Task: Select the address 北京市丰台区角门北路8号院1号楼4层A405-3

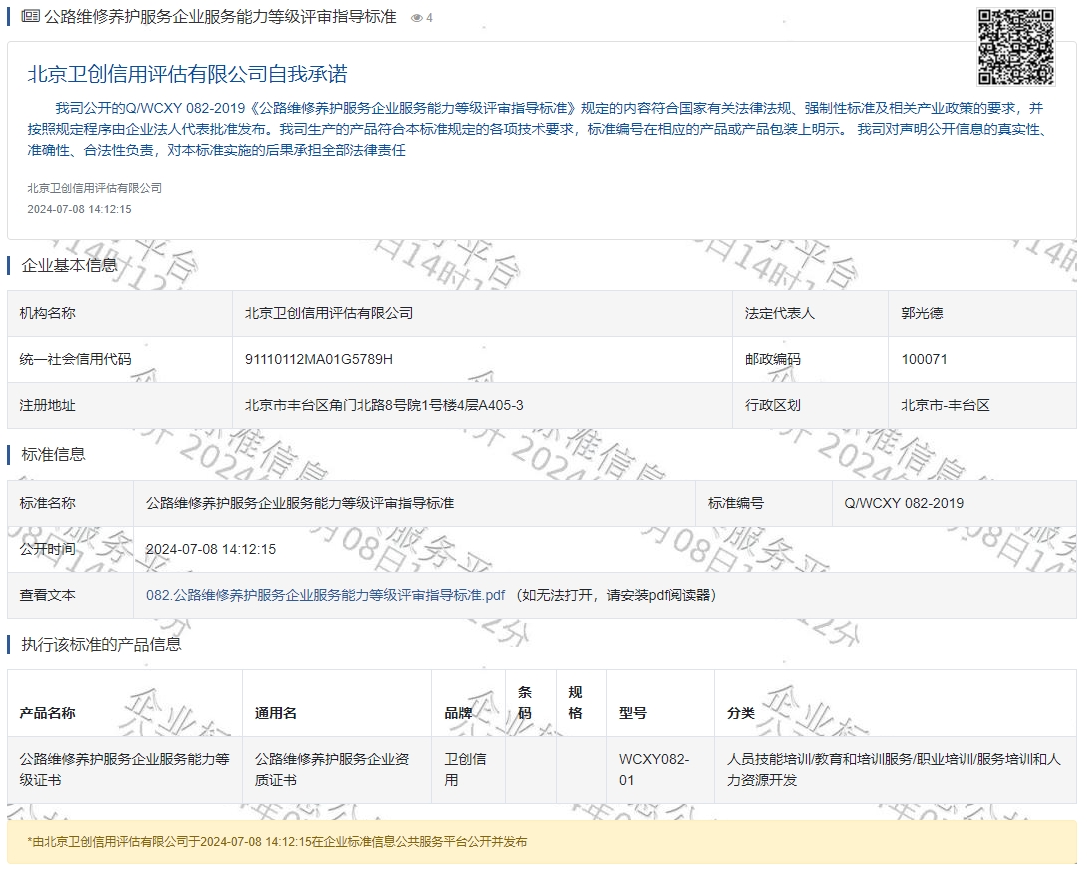Action: [x=384, y=405]
